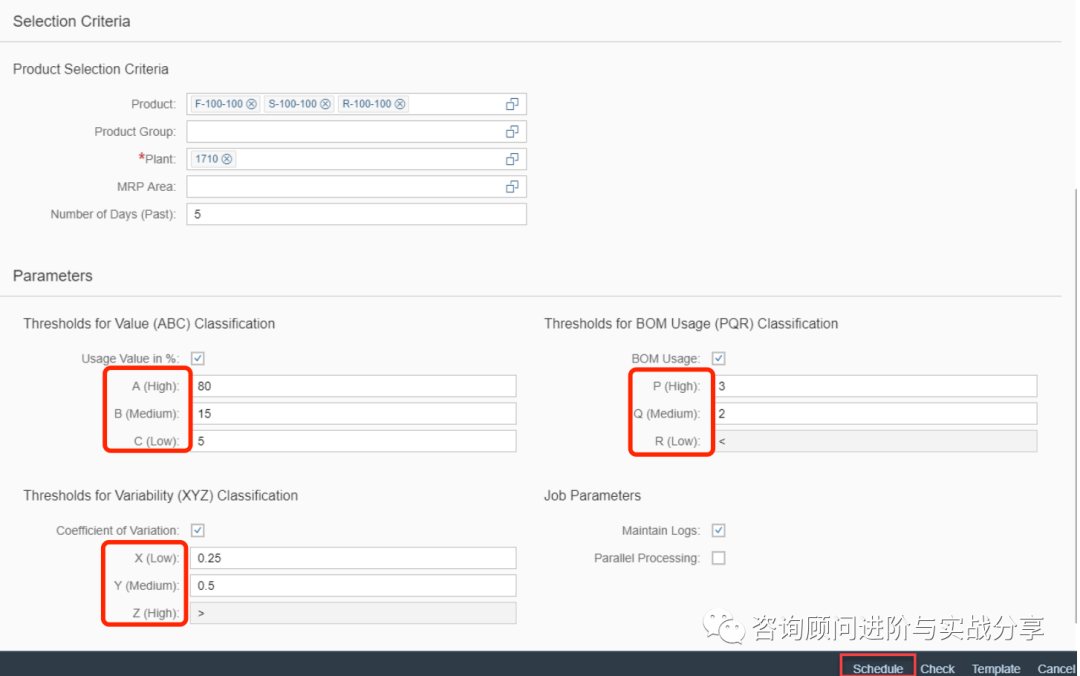Open the value help for Product
This screenshot has width=1080, height=676.
click(512, 103)
